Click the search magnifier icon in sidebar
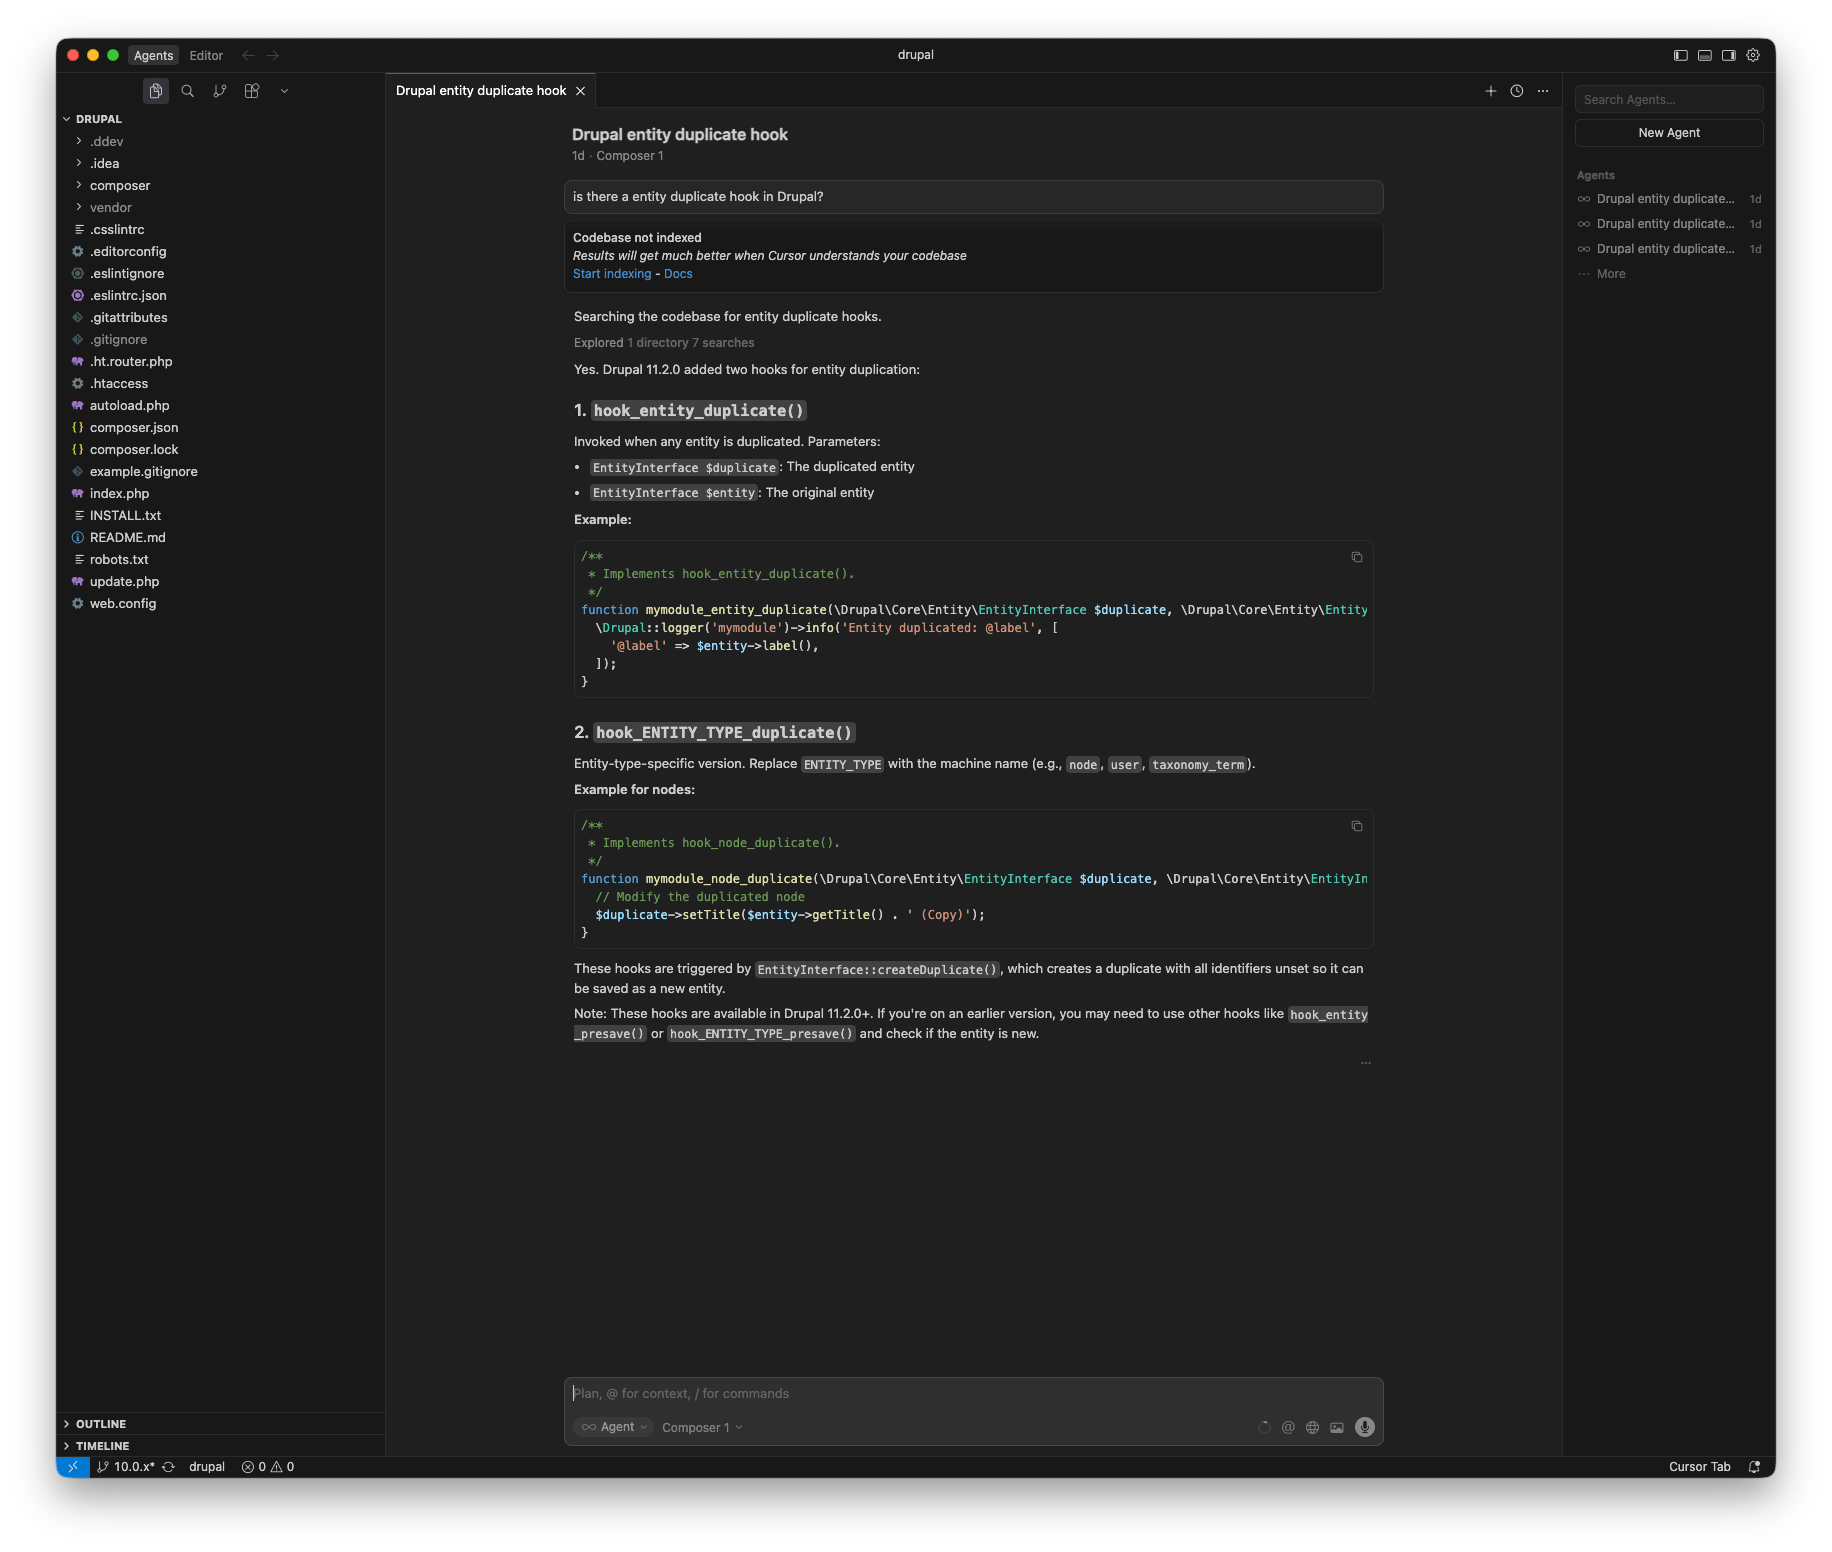 click(187, 91)
